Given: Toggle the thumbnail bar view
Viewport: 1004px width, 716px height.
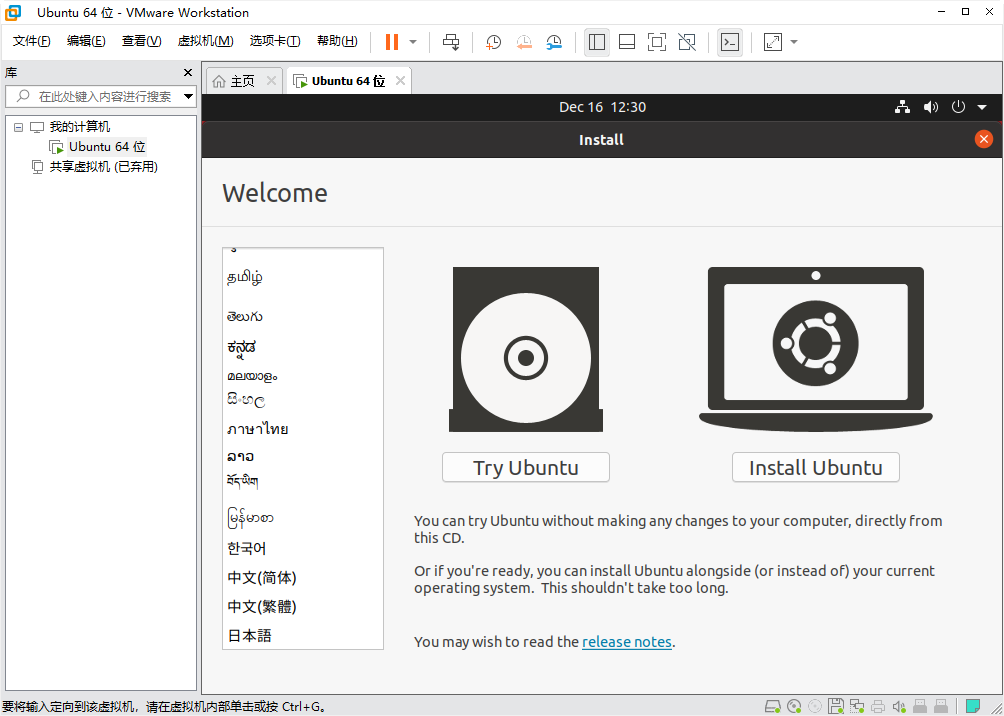Looking at the screenshot, I should [627, 42].
